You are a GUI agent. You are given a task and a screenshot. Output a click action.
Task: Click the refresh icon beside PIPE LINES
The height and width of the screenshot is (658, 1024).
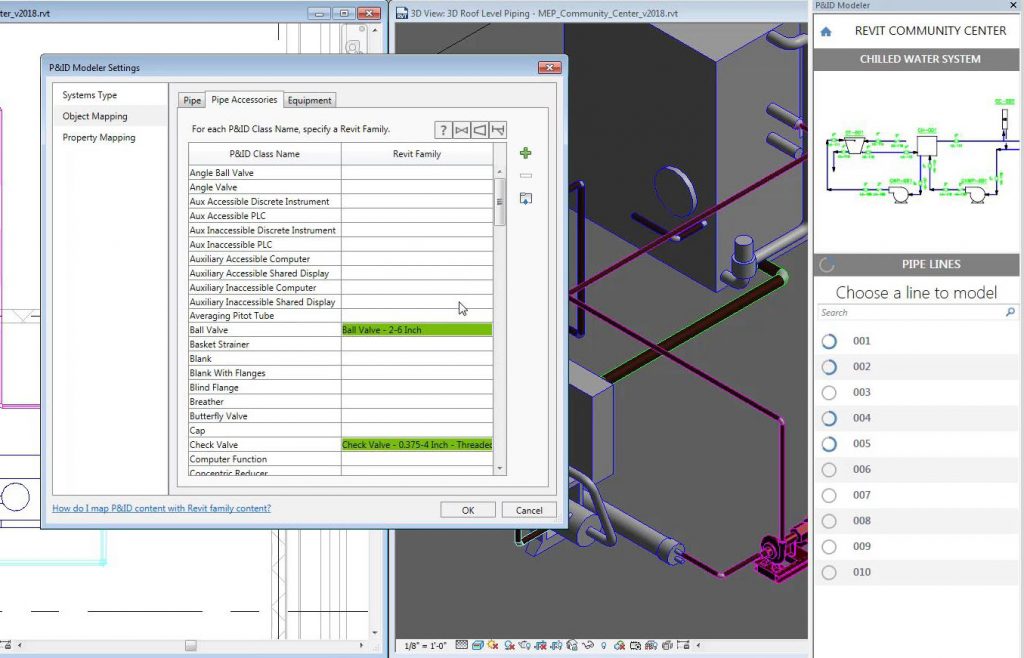click(x=826, y=265)
